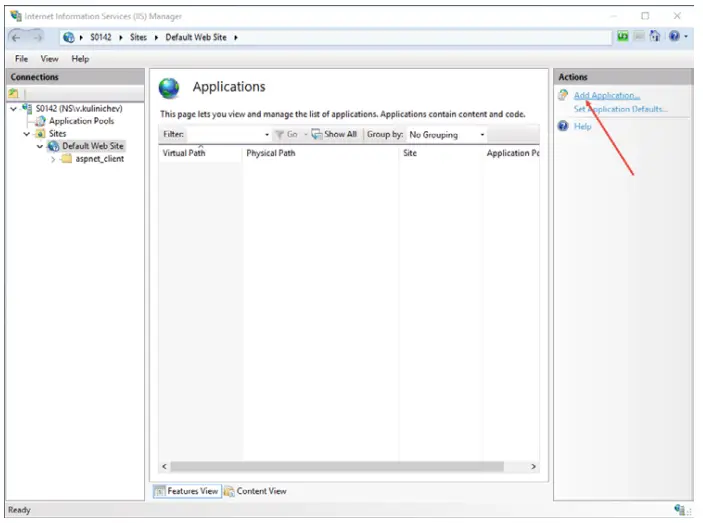Click the S0142 server icon in tree

(27, 108)
